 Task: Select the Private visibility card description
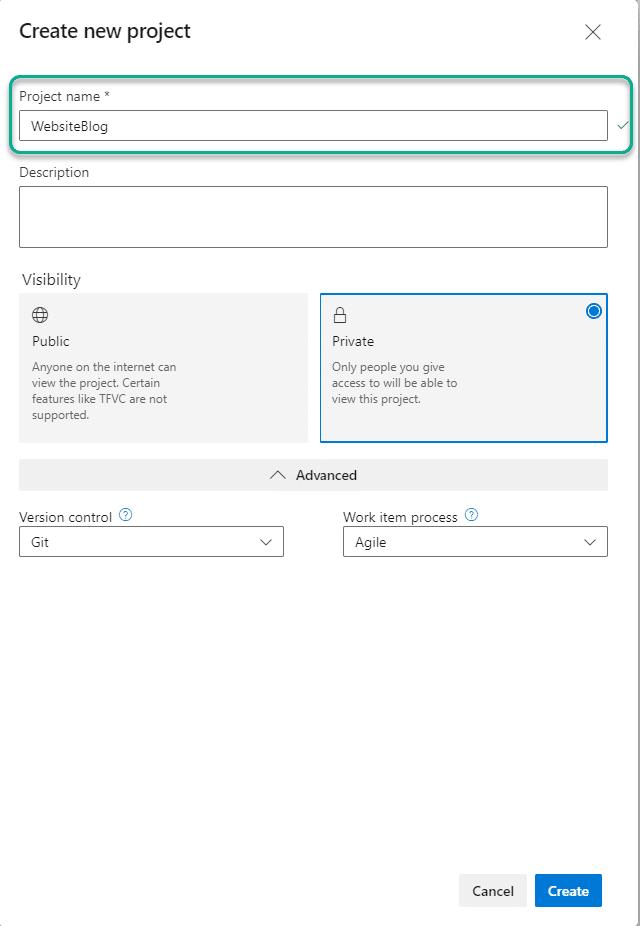[394, 383]
